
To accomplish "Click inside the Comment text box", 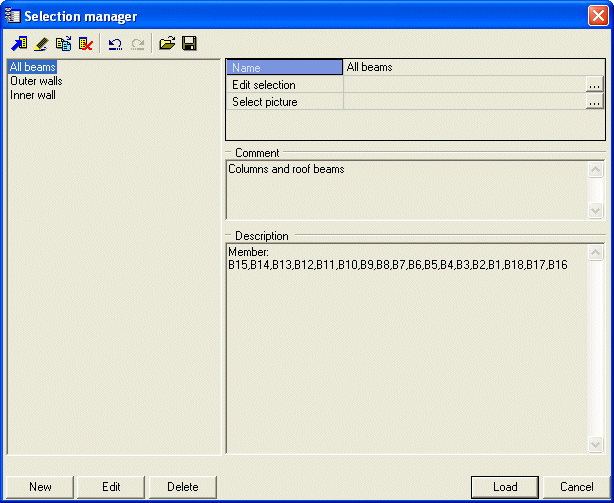I will point(407,190).
